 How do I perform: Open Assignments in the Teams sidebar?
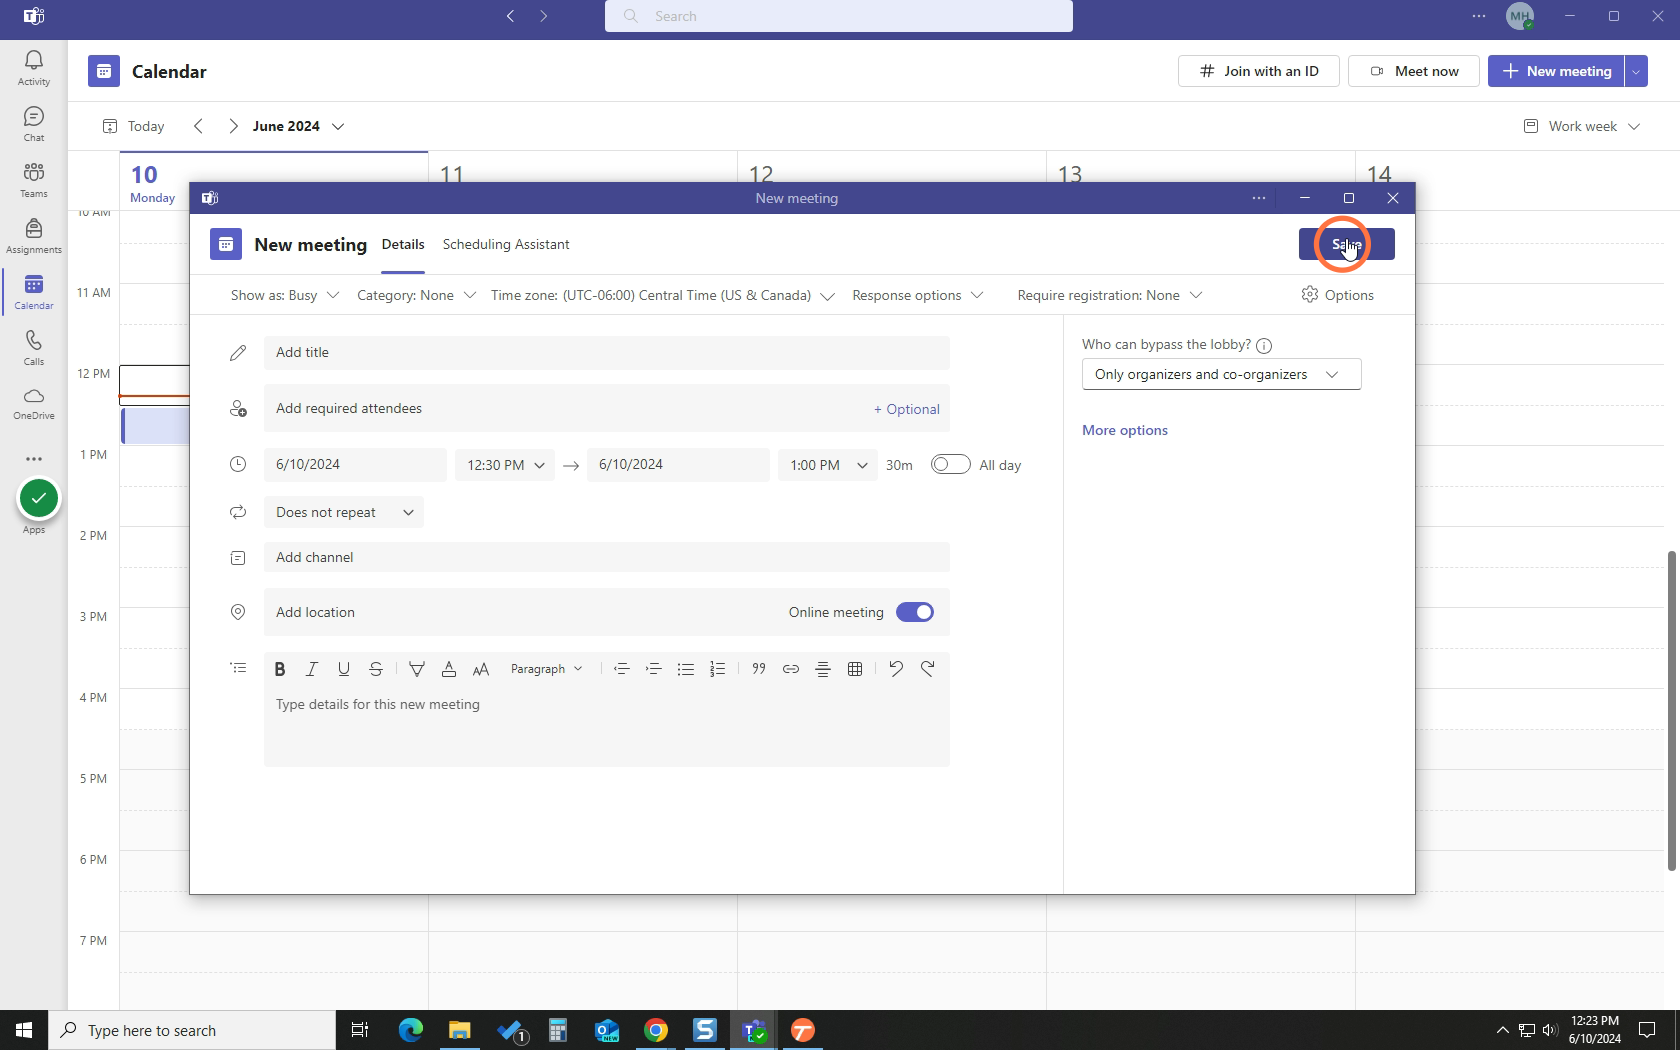[x=34, y=236]
